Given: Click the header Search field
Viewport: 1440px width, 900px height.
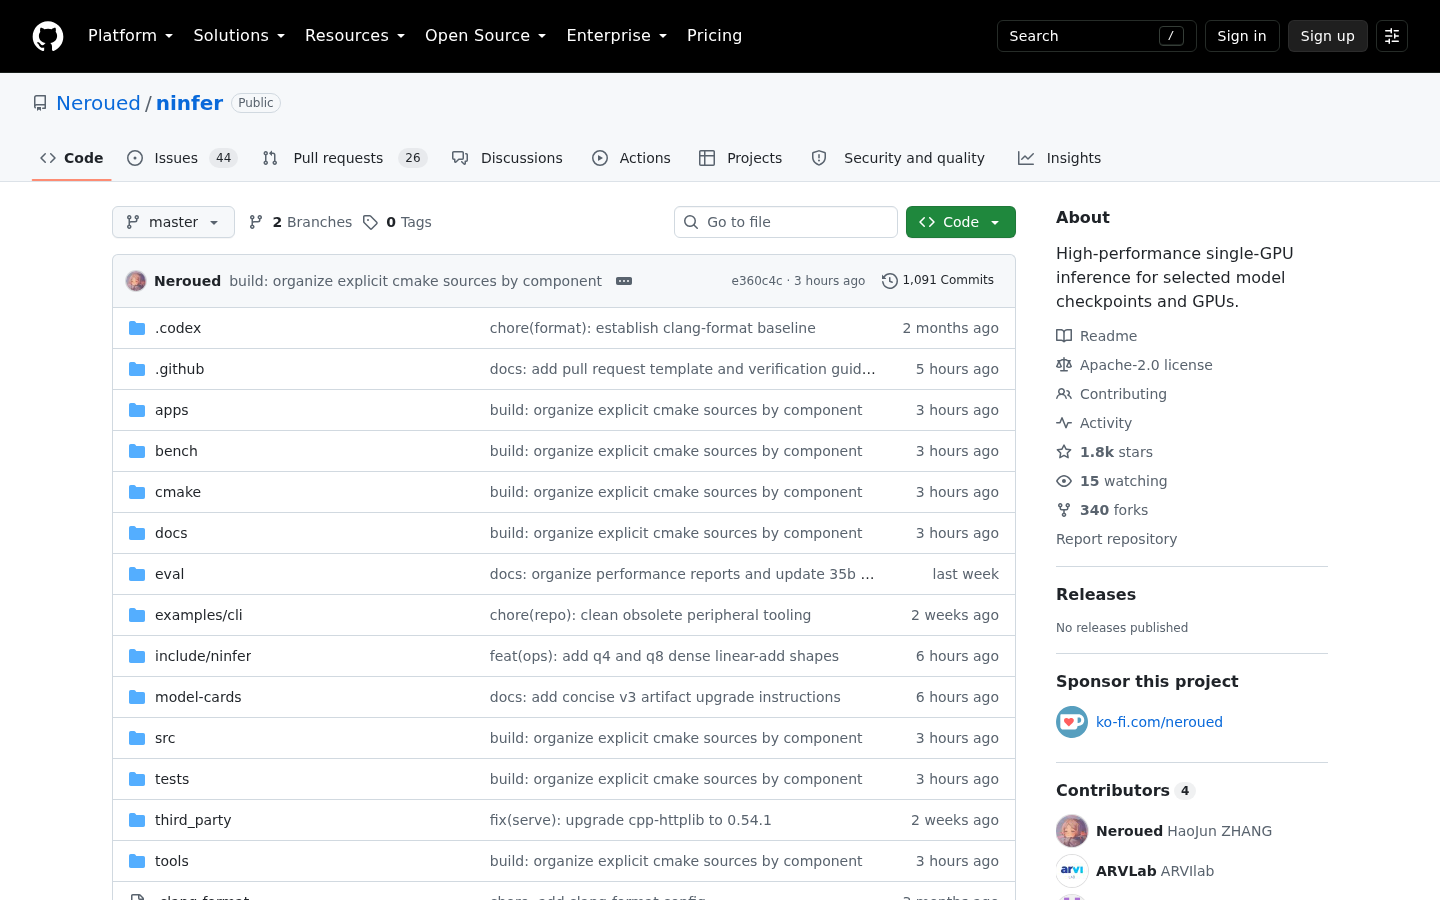Looking at the screenshot, I should [x=1097, y=36].
